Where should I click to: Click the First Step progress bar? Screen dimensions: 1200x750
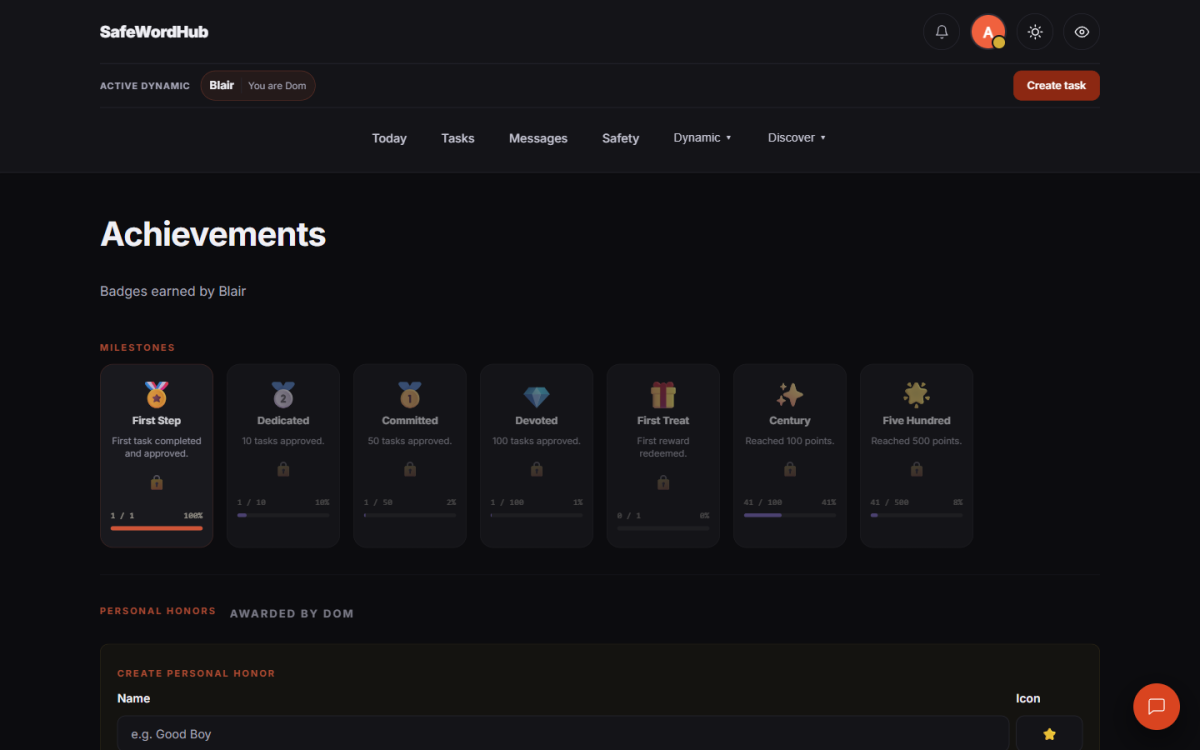(x=157, y=528)
